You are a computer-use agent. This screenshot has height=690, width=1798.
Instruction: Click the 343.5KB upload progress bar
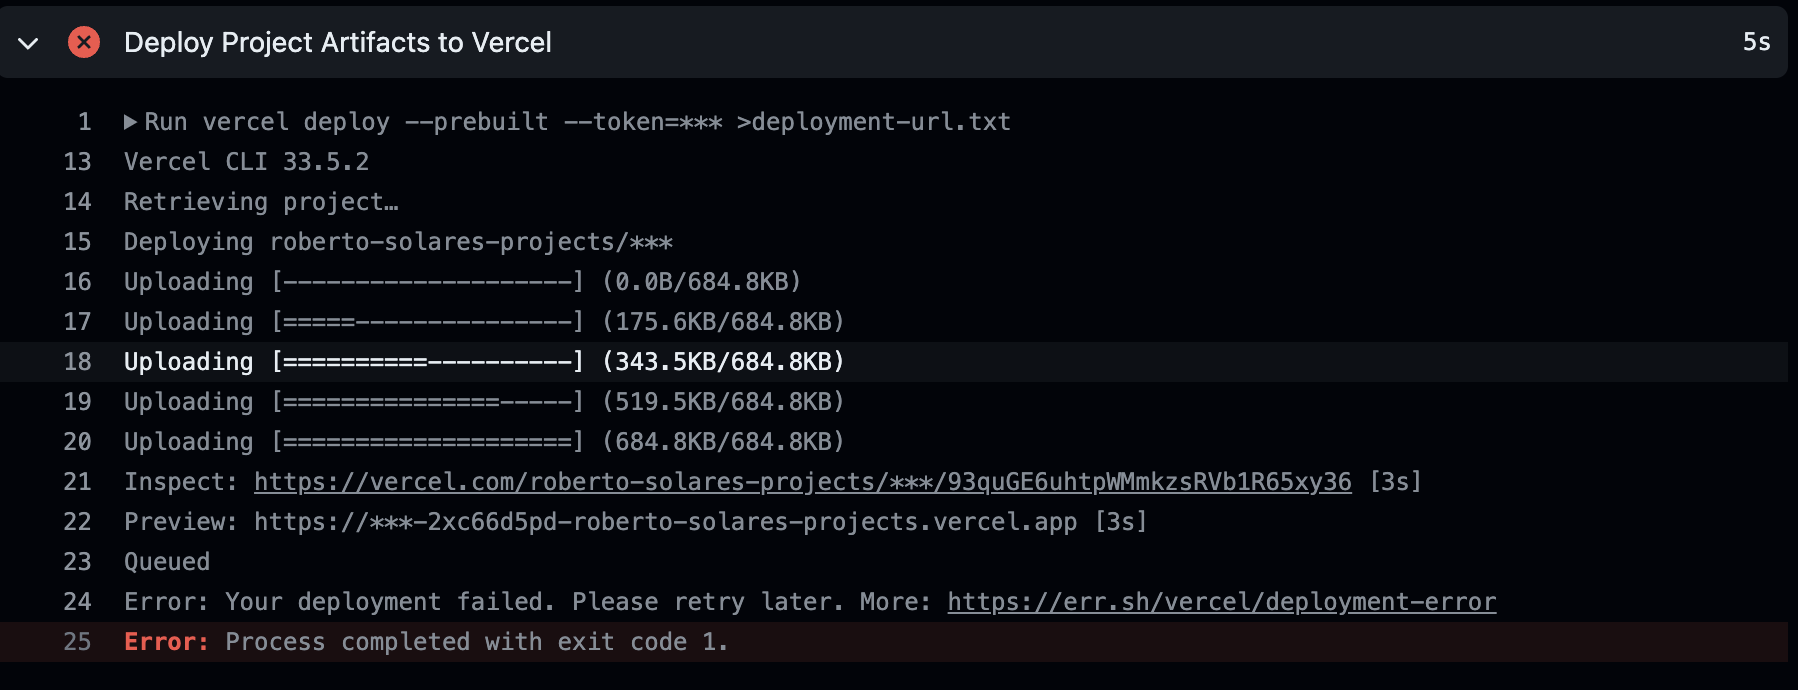[x=427, y=362]
